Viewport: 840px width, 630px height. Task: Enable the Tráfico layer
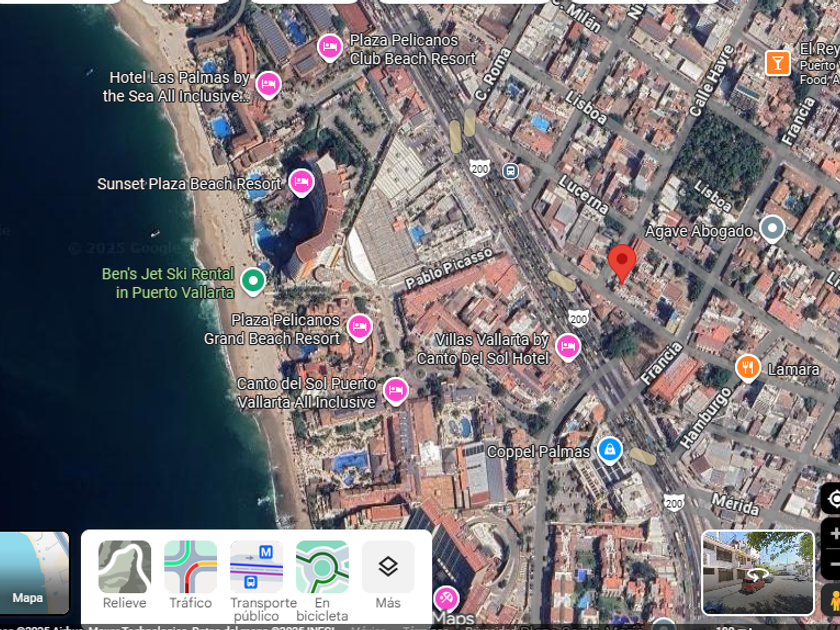point(190,567)
